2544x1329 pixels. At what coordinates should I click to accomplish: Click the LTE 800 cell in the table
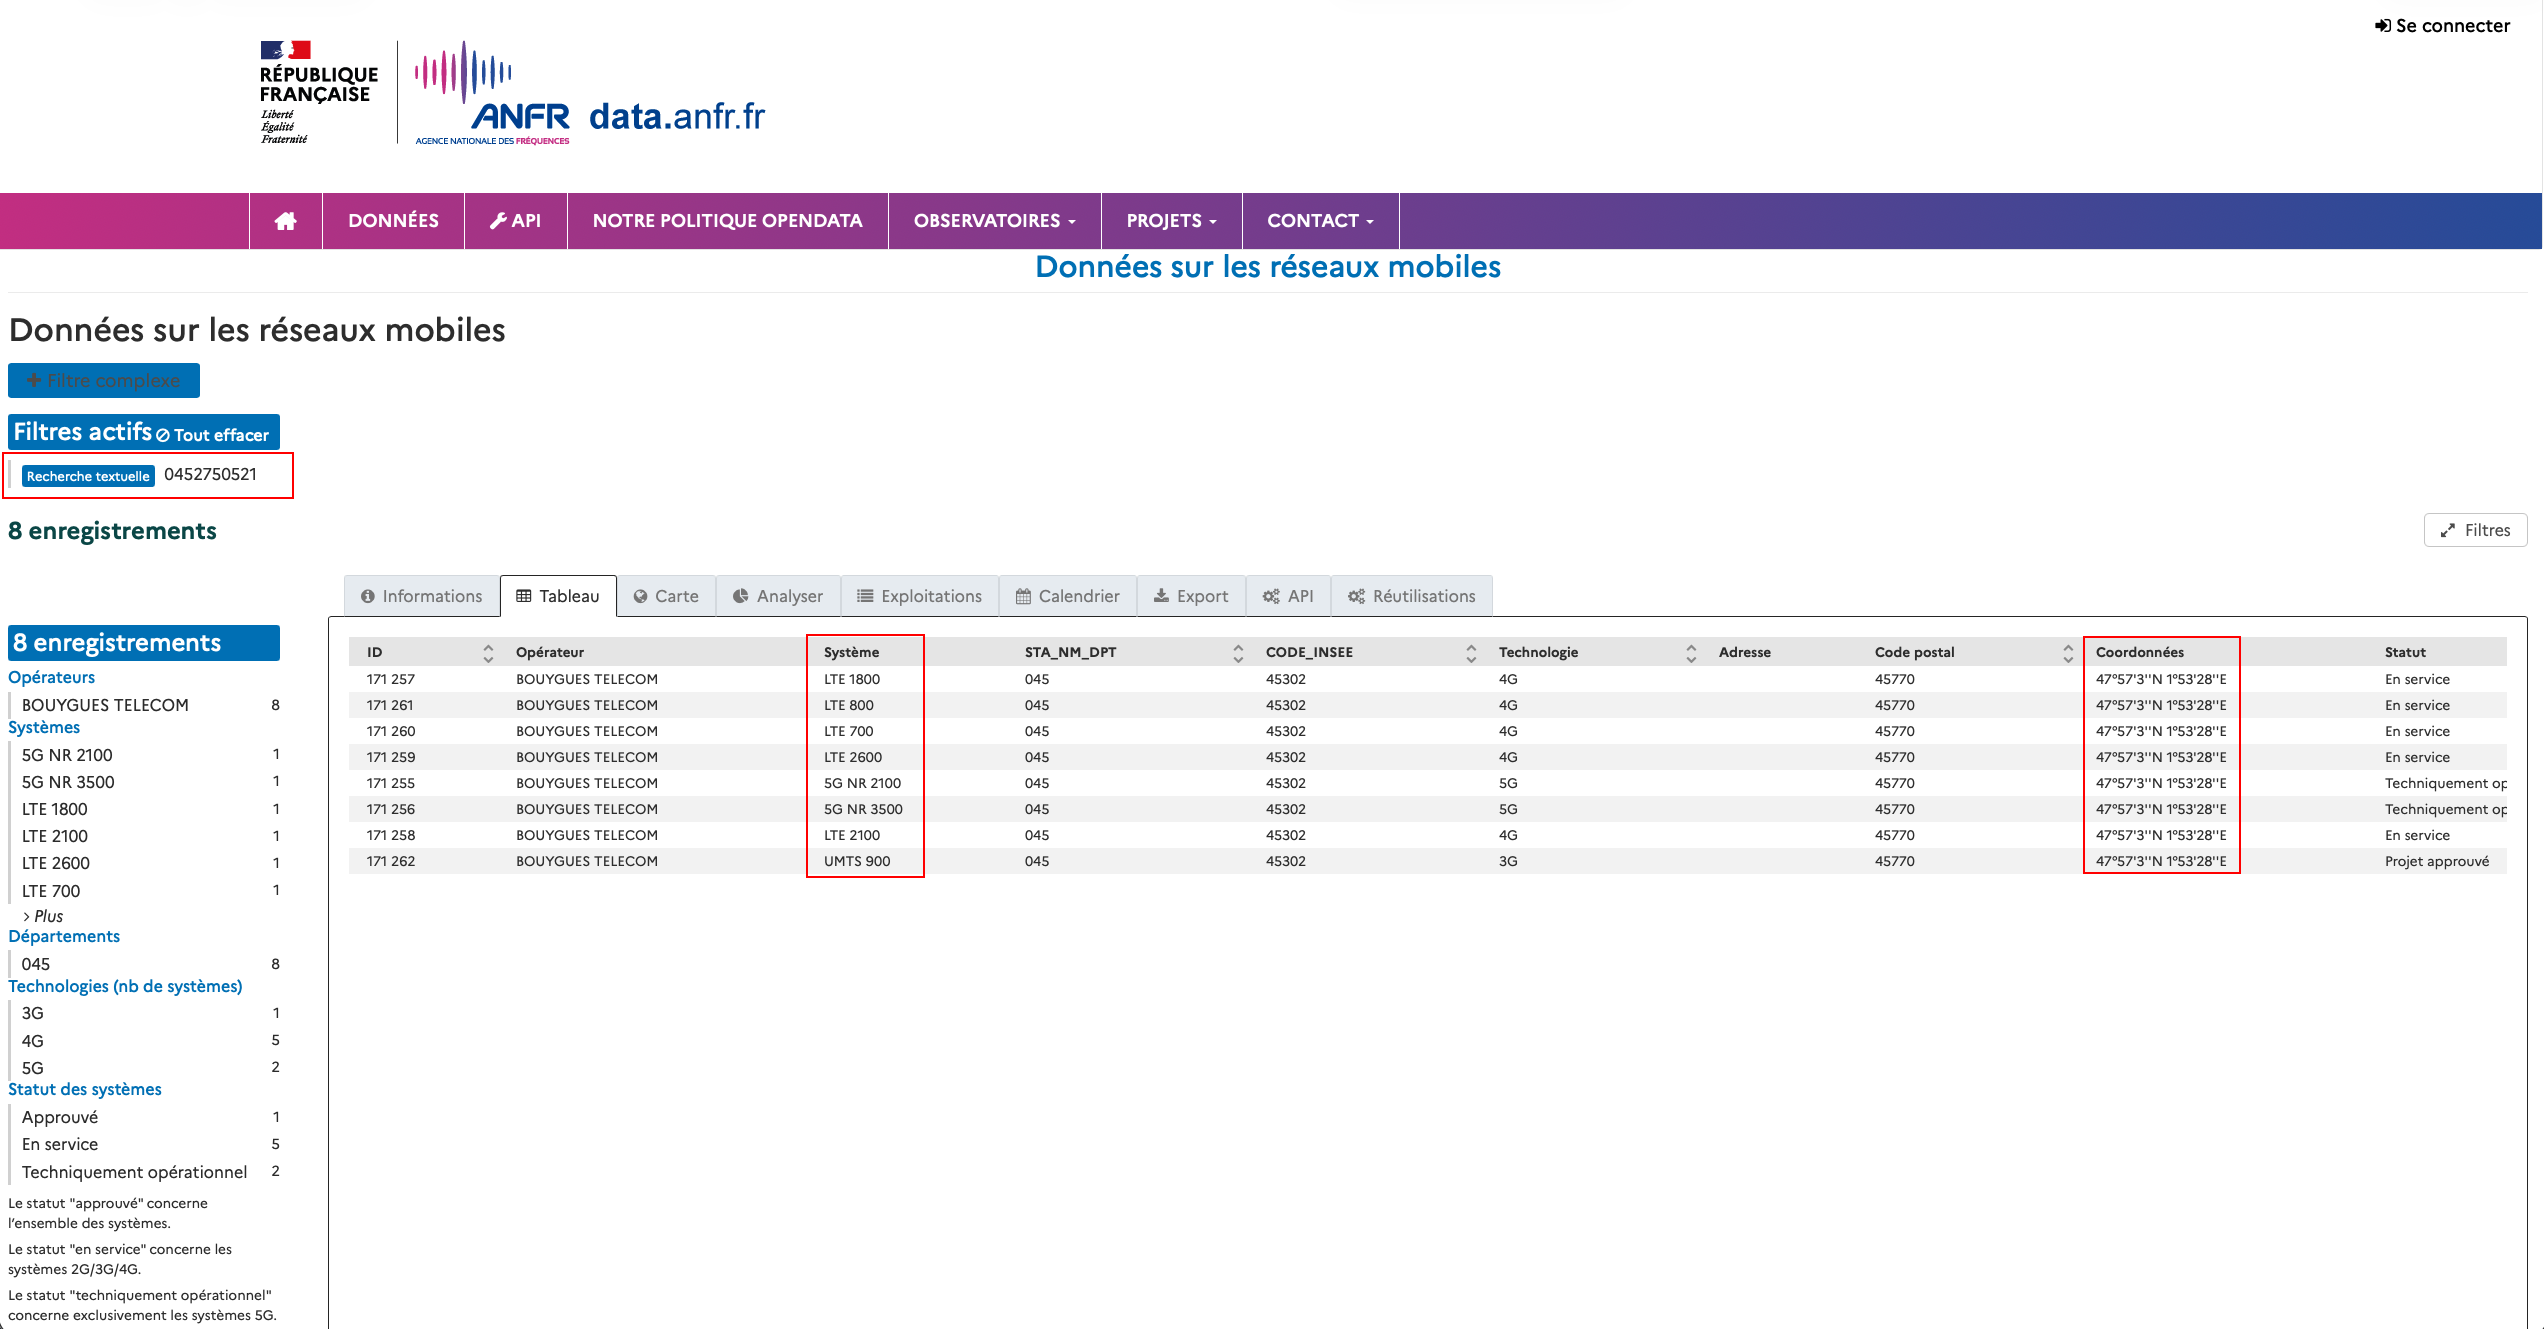[849, 705]
